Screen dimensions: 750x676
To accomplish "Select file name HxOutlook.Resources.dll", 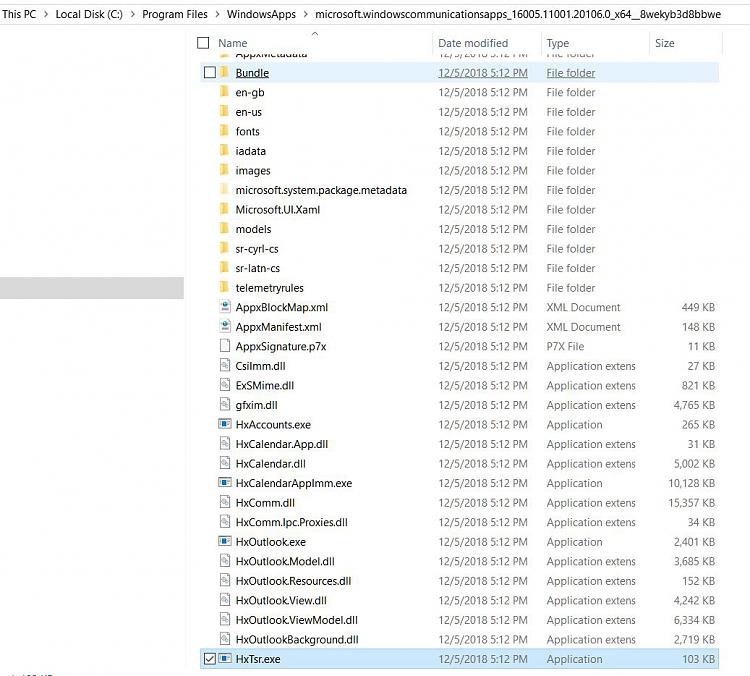I will (293, 581).
